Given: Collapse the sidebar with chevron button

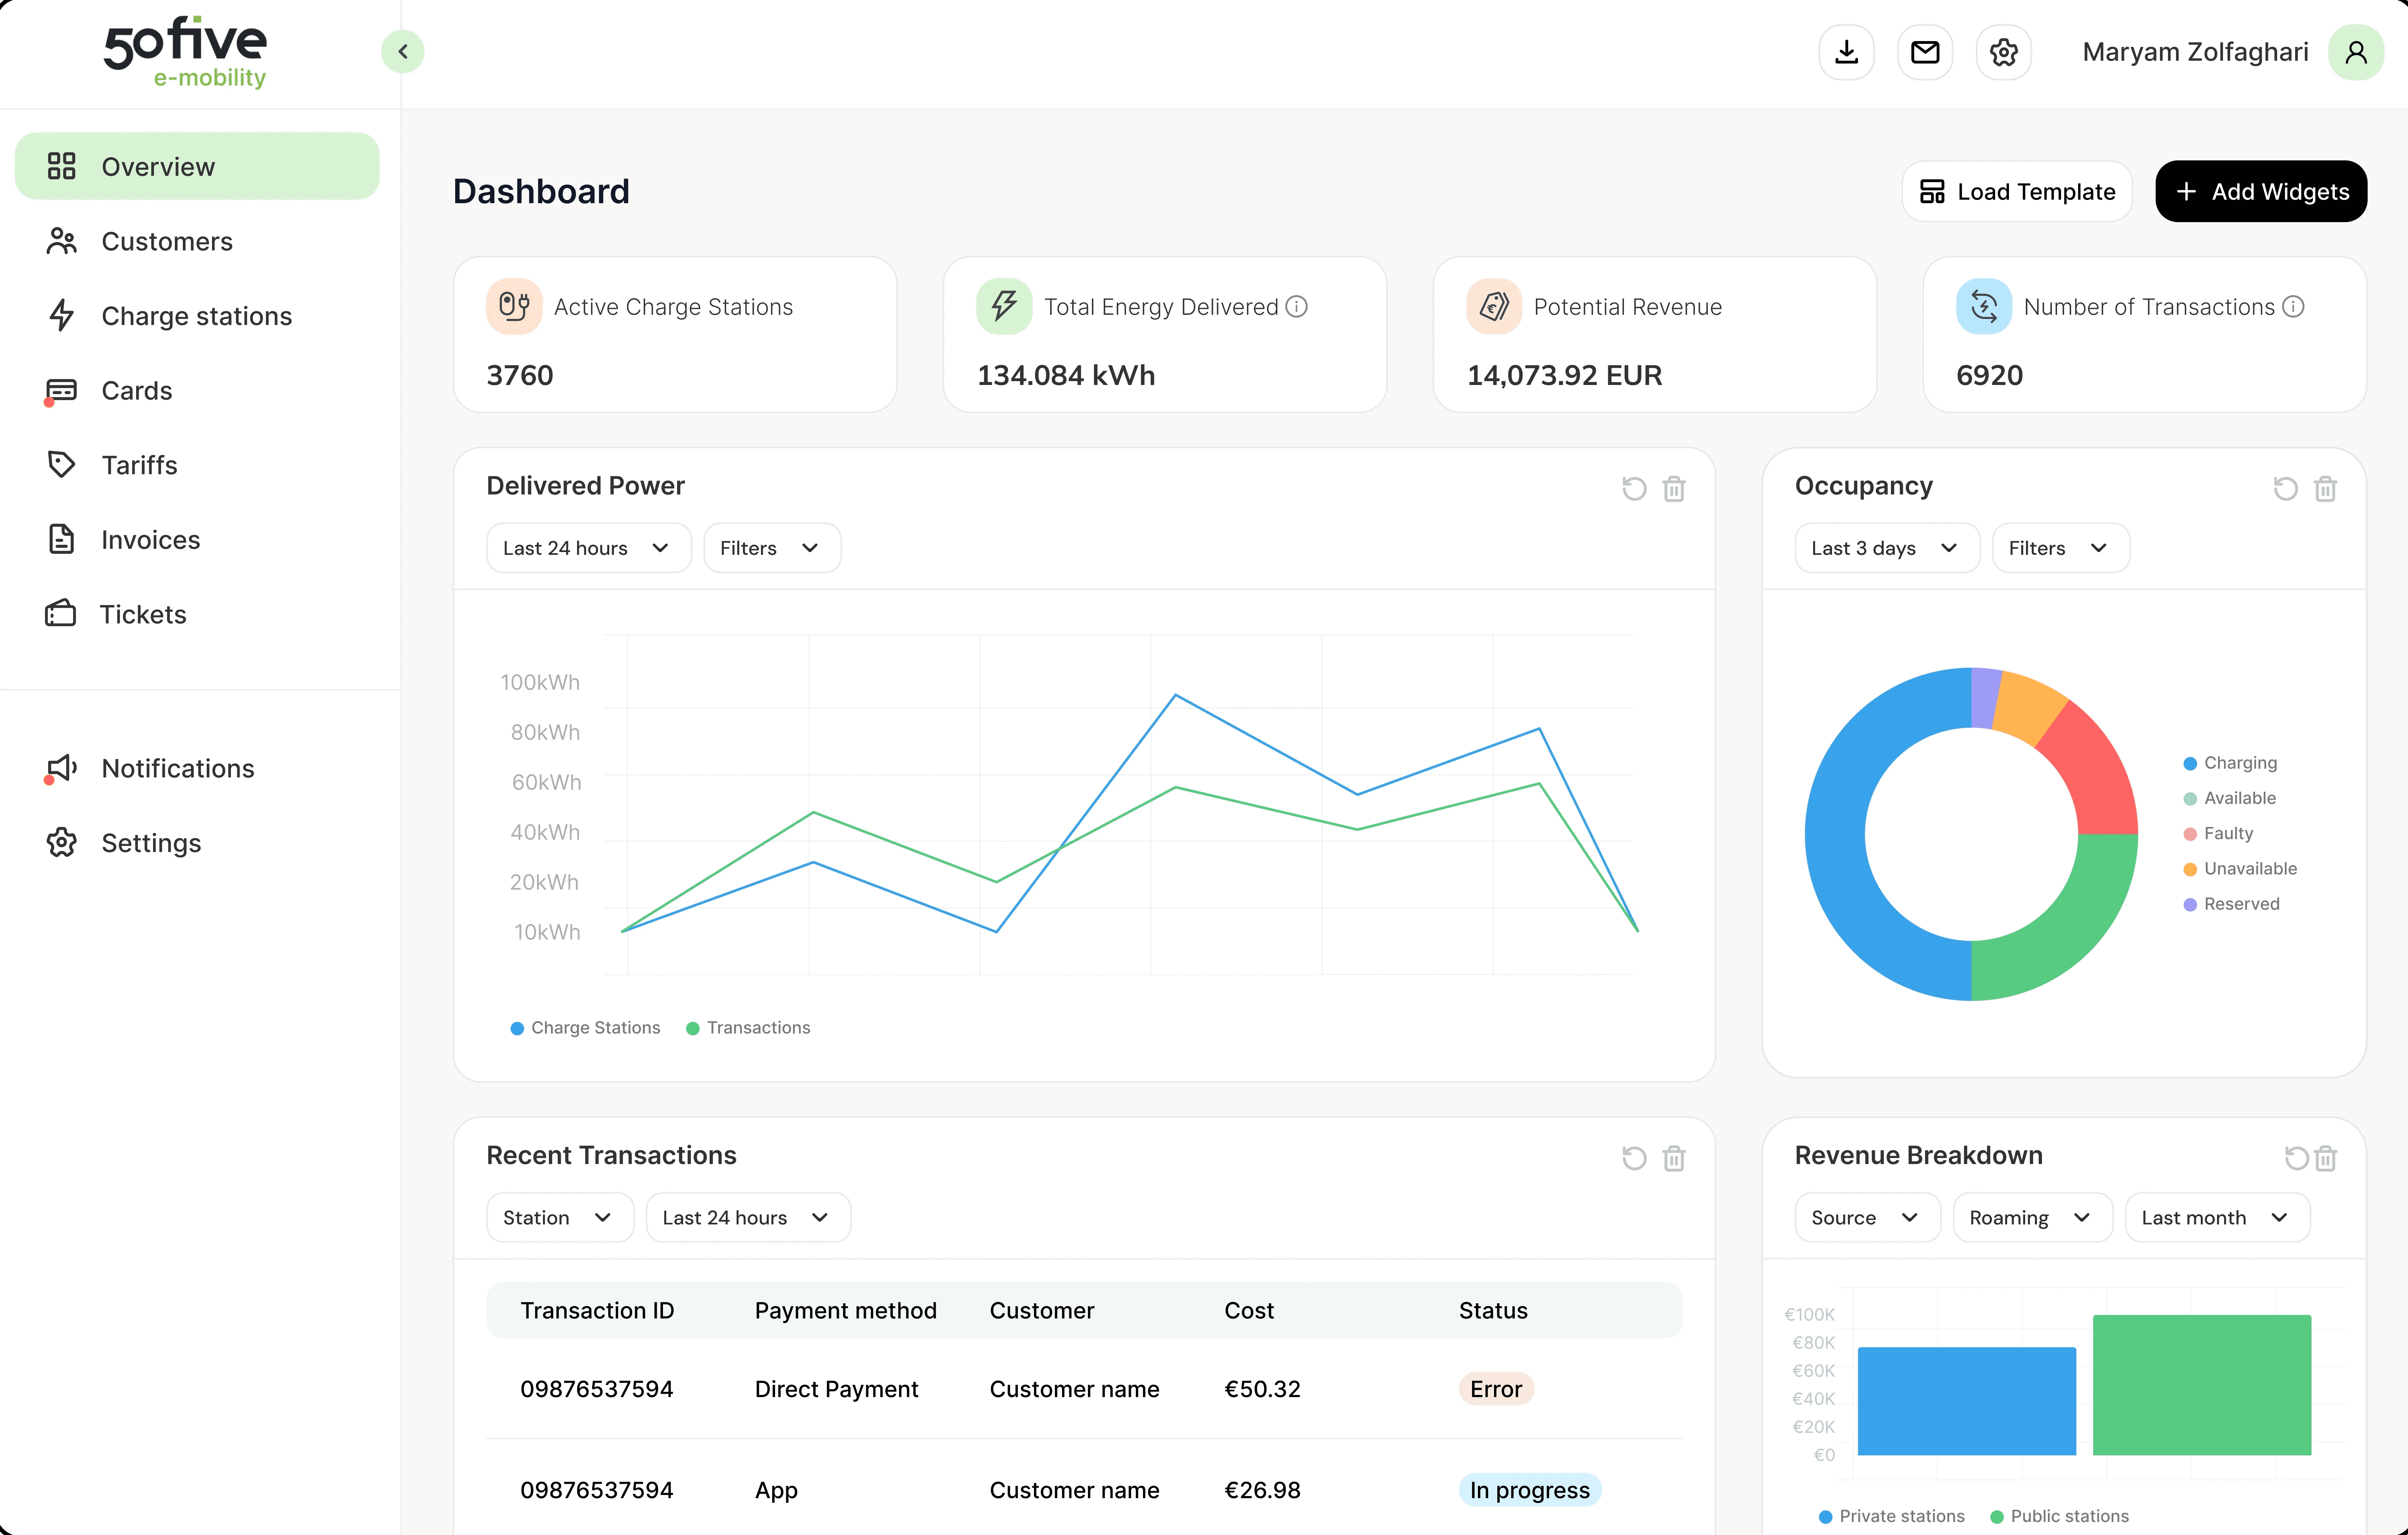Looking at the screenshot, I should tap(403, 52).
